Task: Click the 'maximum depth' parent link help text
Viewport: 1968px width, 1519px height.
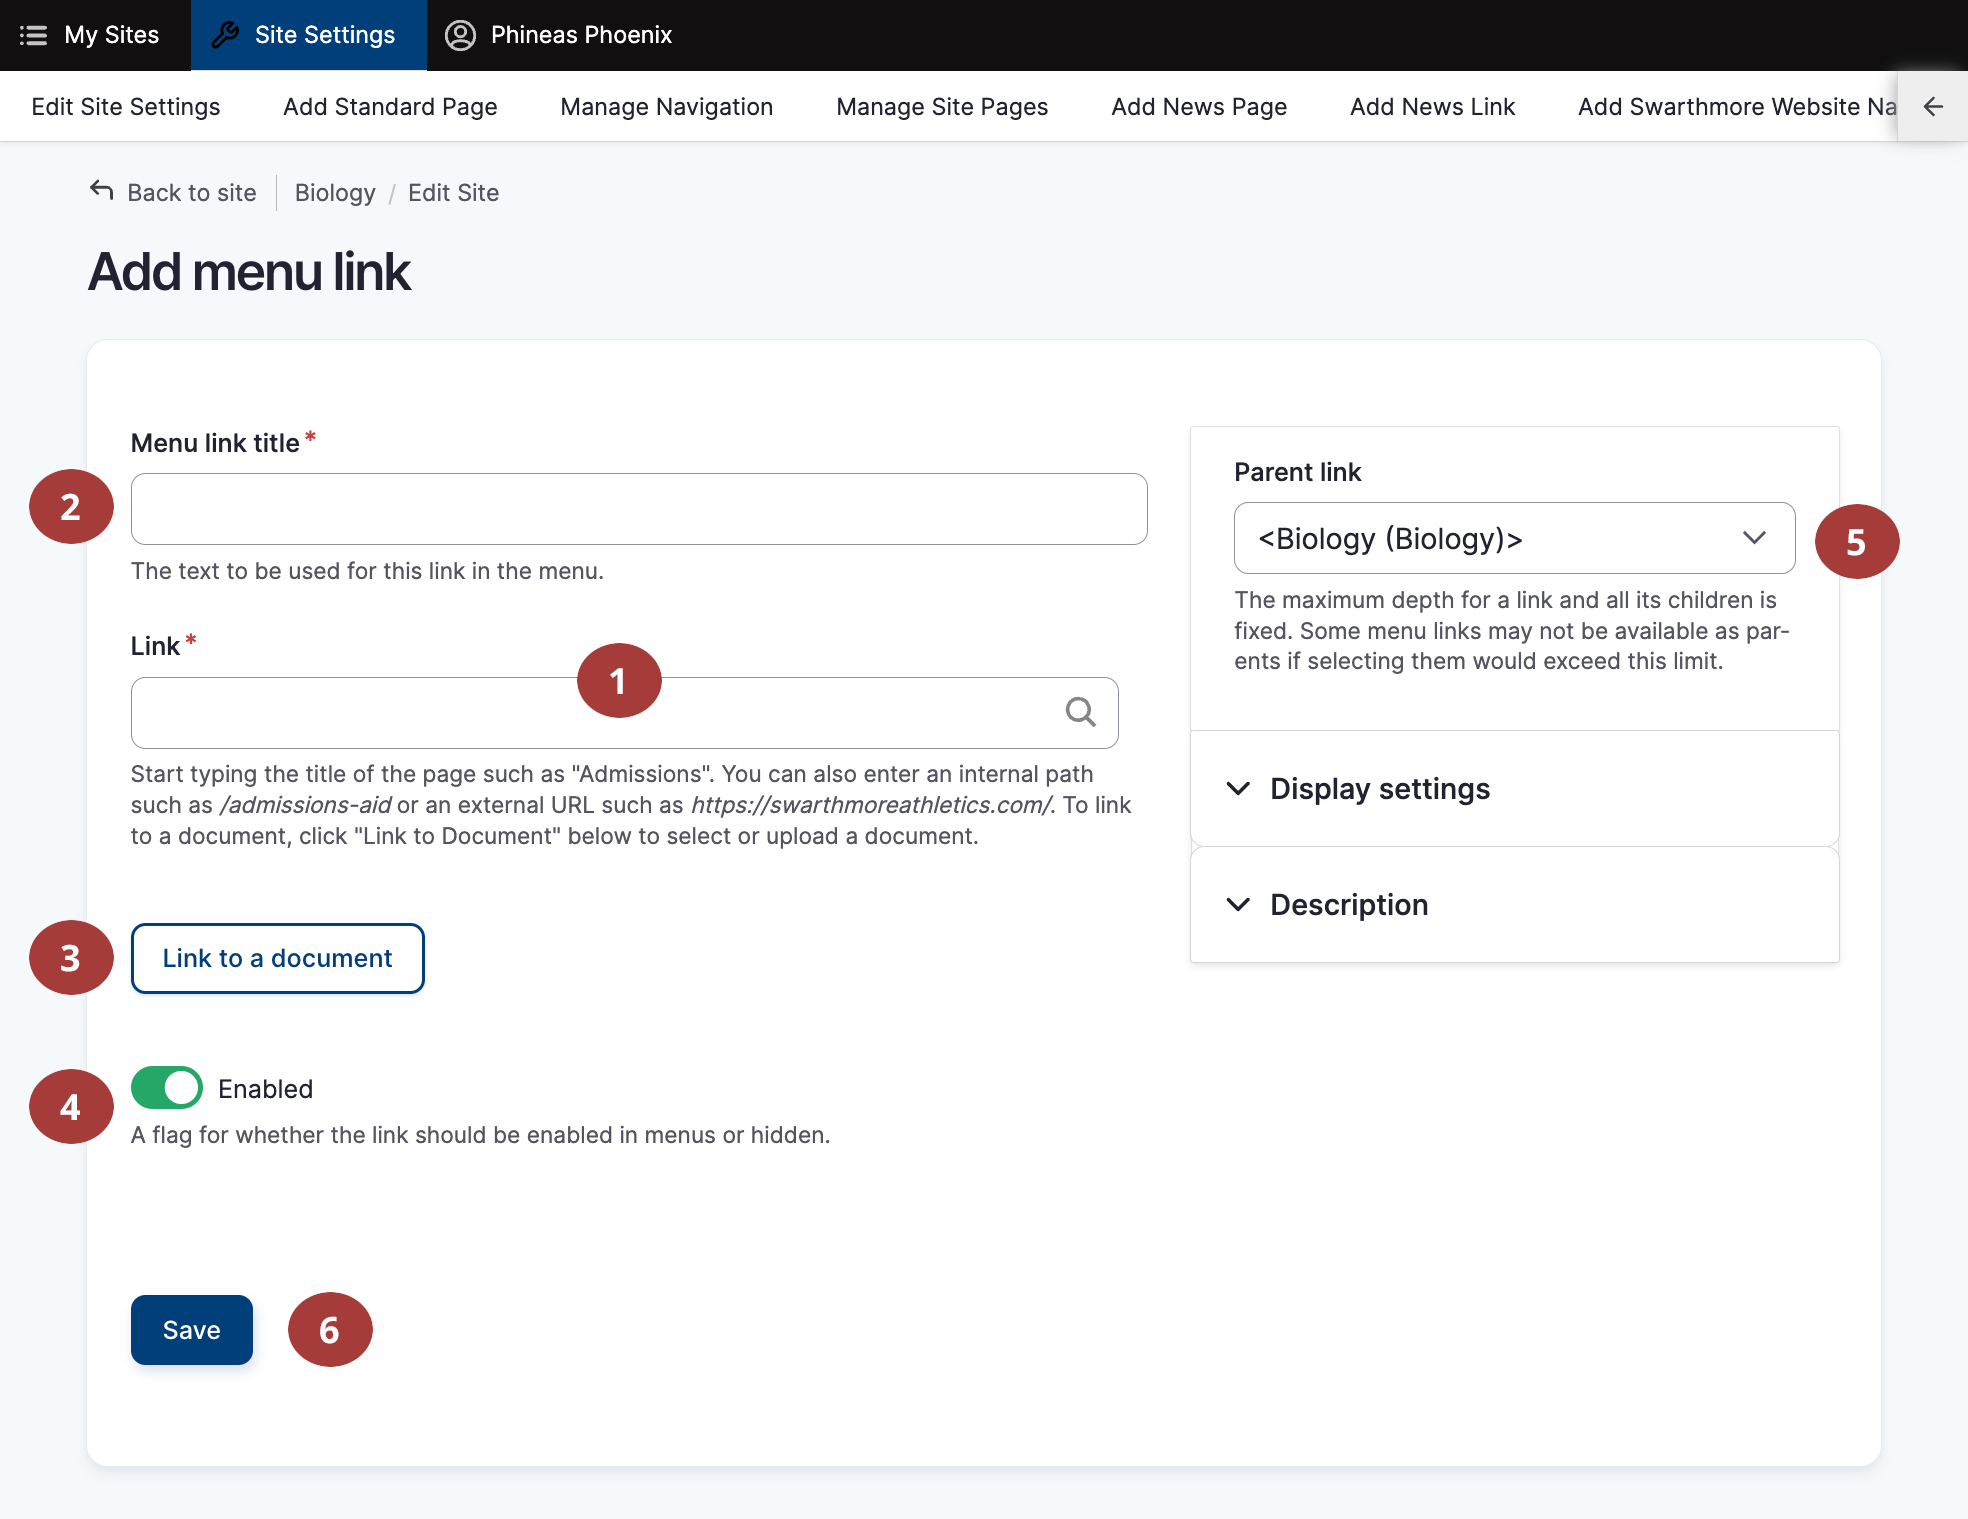Action: [1511, 631]
